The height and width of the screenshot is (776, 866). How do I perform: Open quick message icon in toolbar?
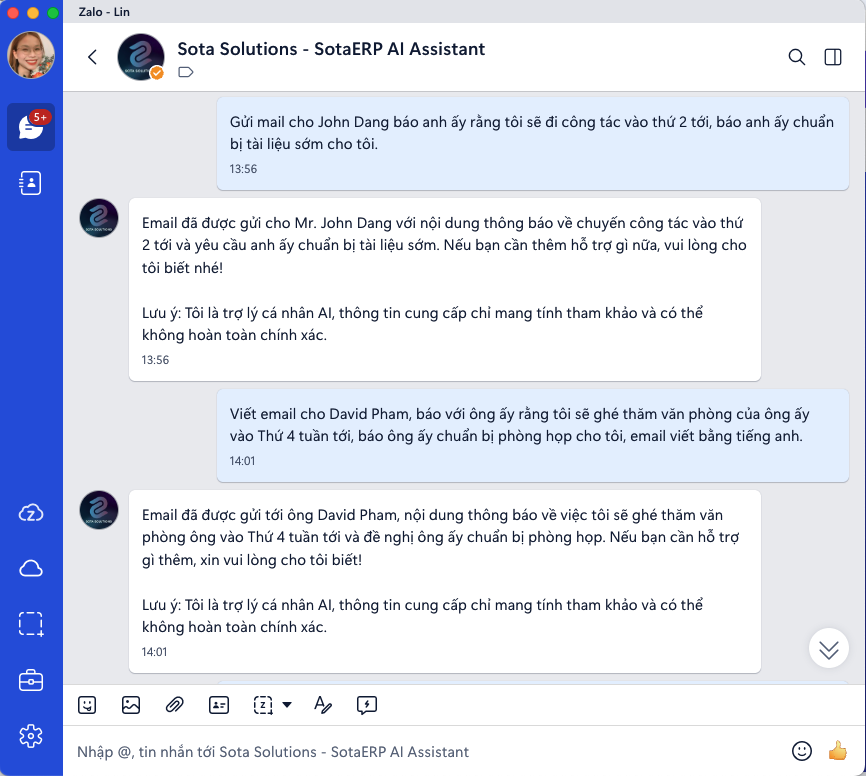click(367, 705)
